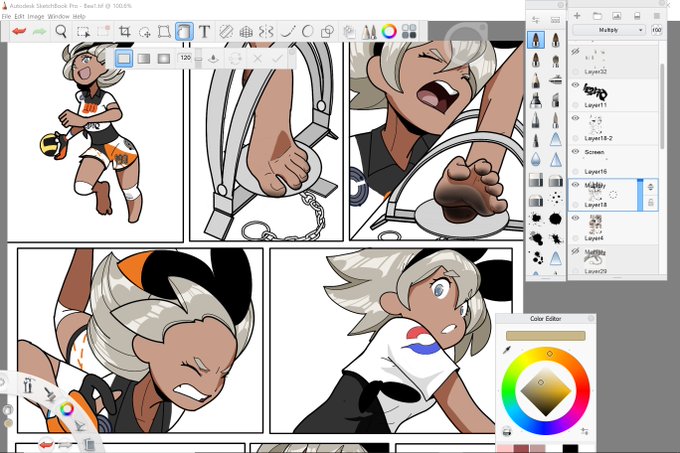Screen dimensions: 680x453
Task: Pick the dark red swatch in Color Editor
Action: tap(522, 449)
